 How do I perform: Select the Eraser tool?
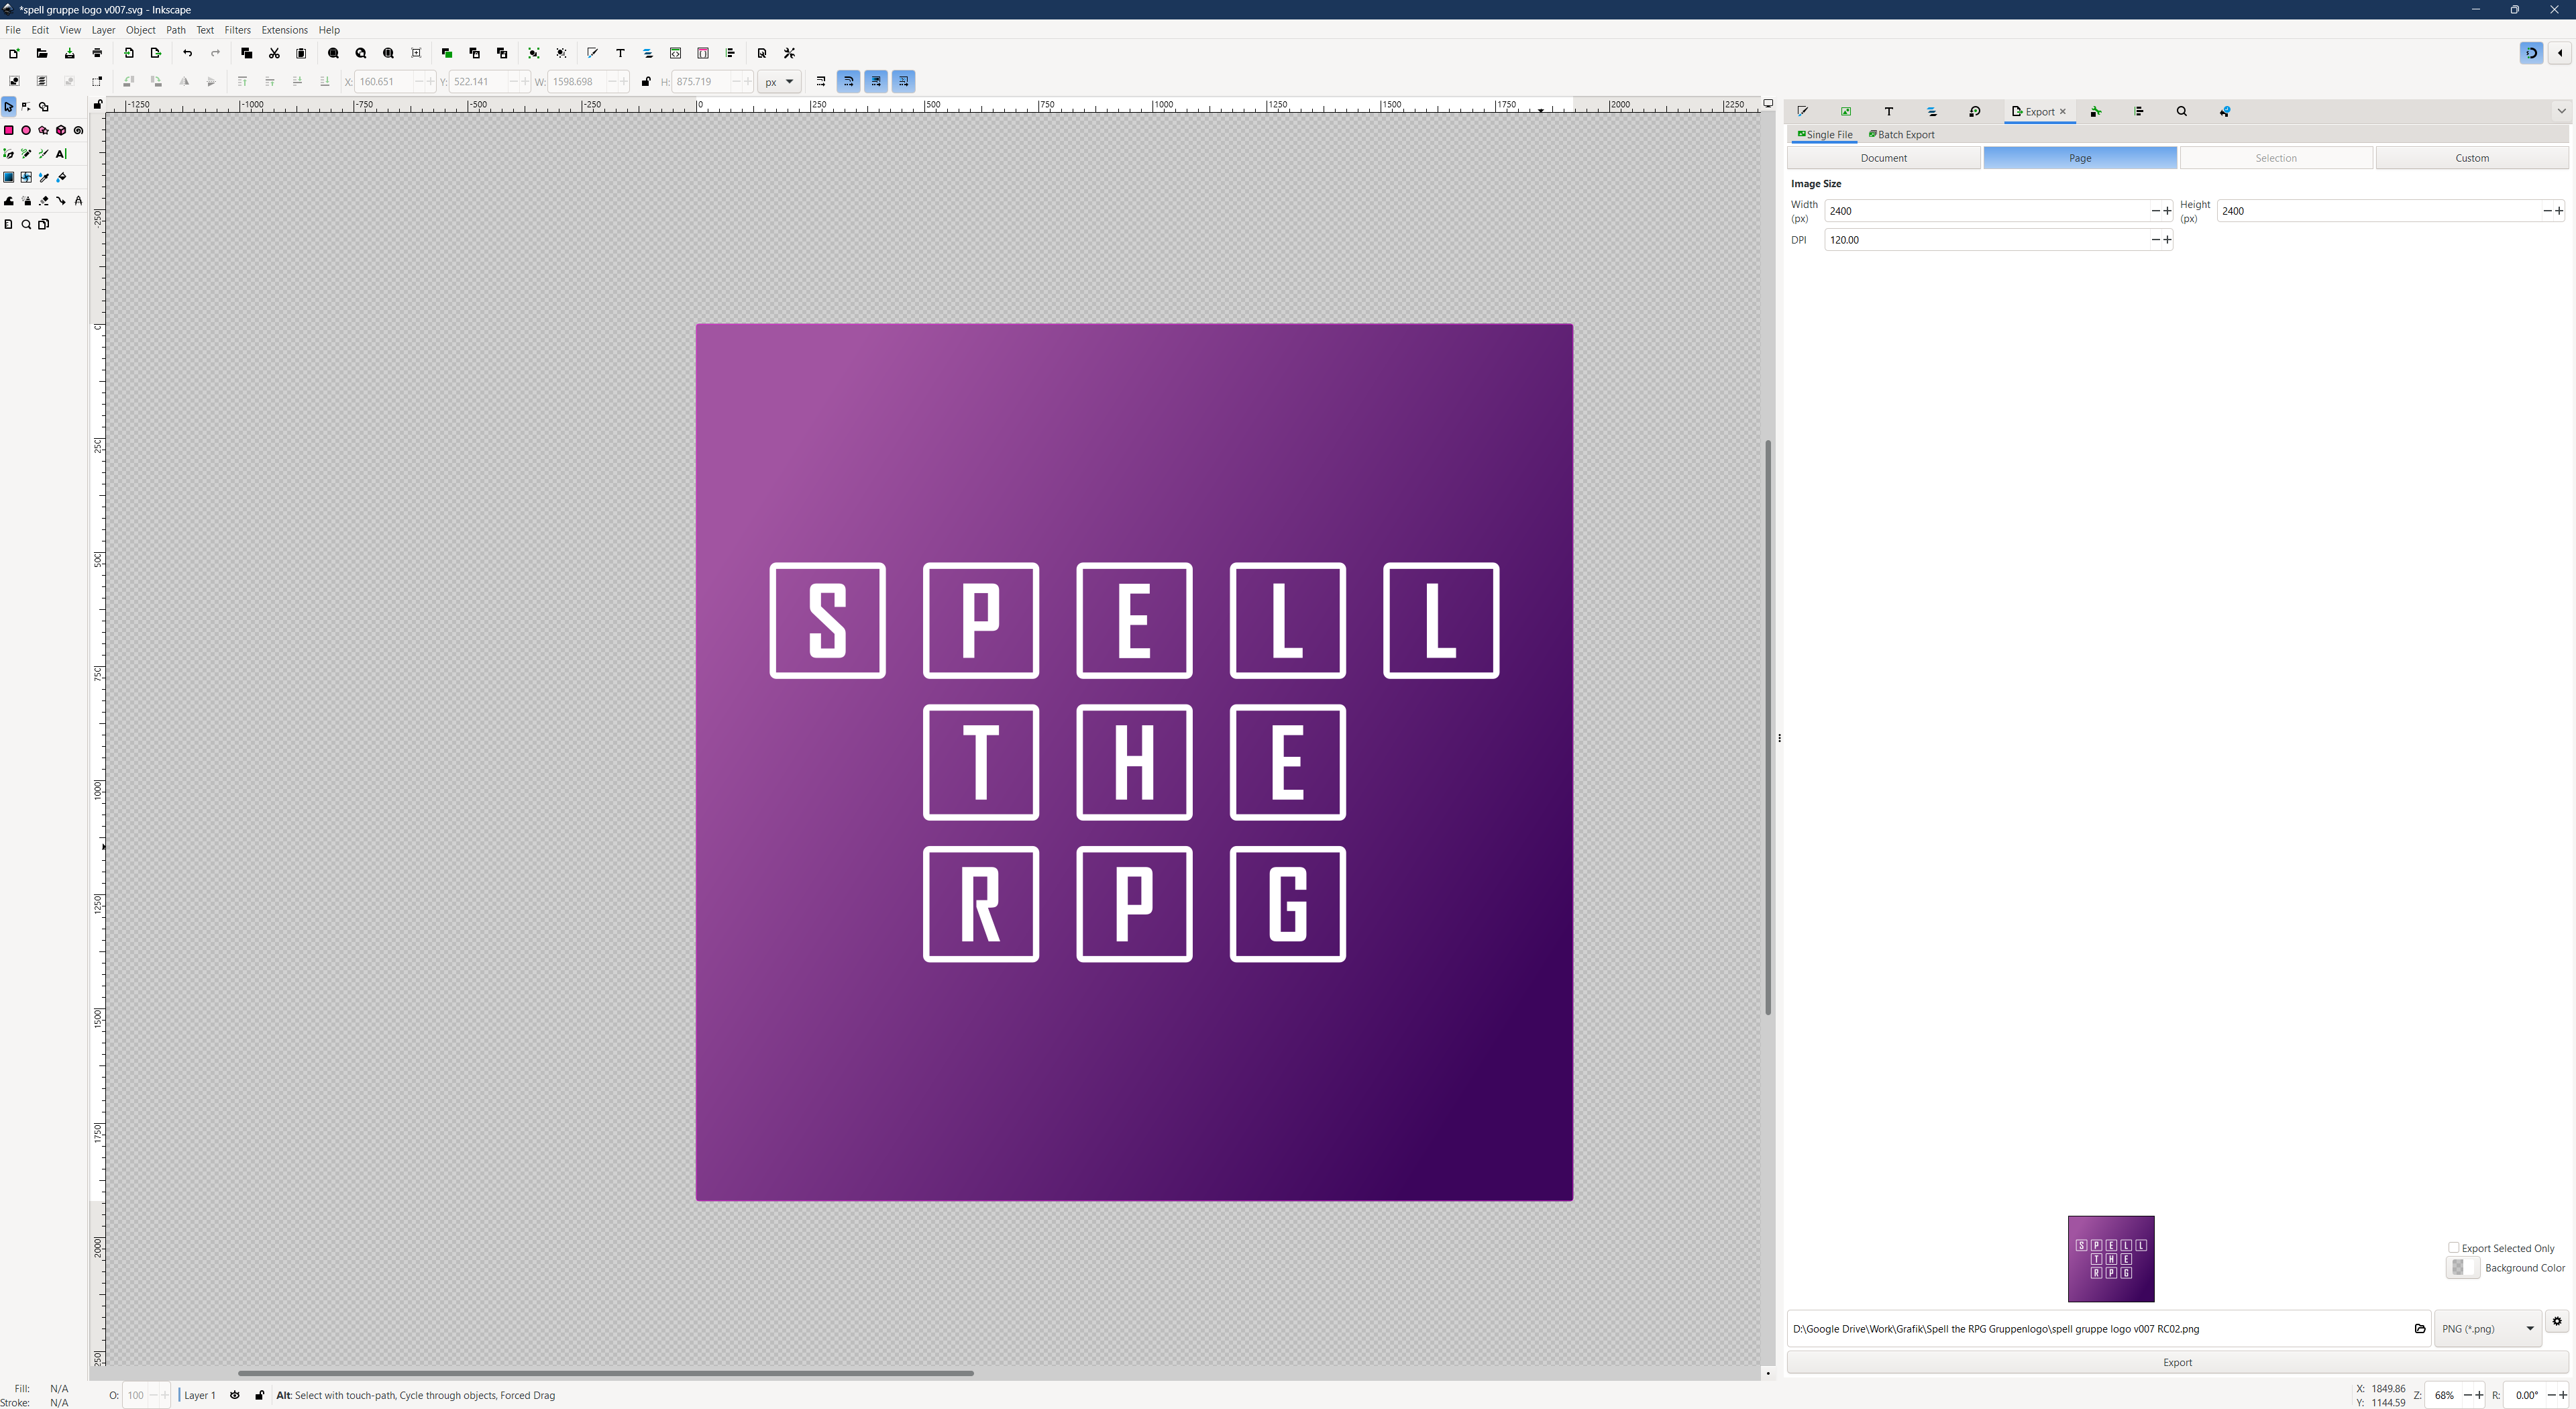tap(44, 201)
